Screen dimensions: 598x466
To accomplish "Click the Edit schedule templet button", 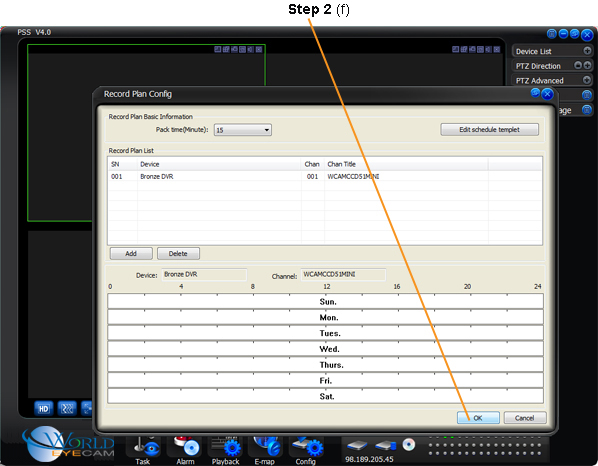I will click(489, 130).
